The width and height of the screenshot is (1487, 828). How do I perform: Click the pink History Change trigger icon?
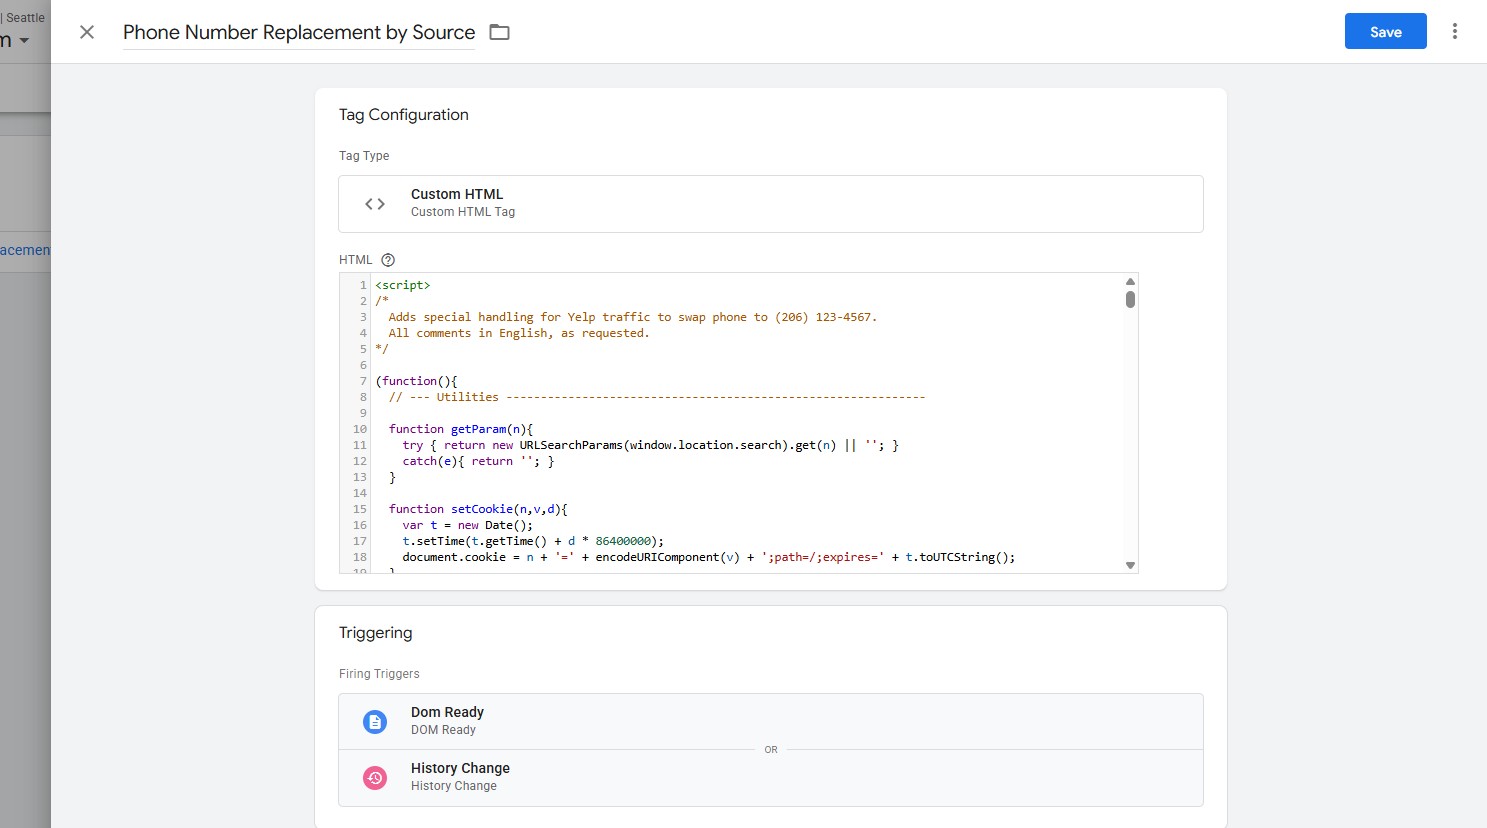tap(374, 776)
